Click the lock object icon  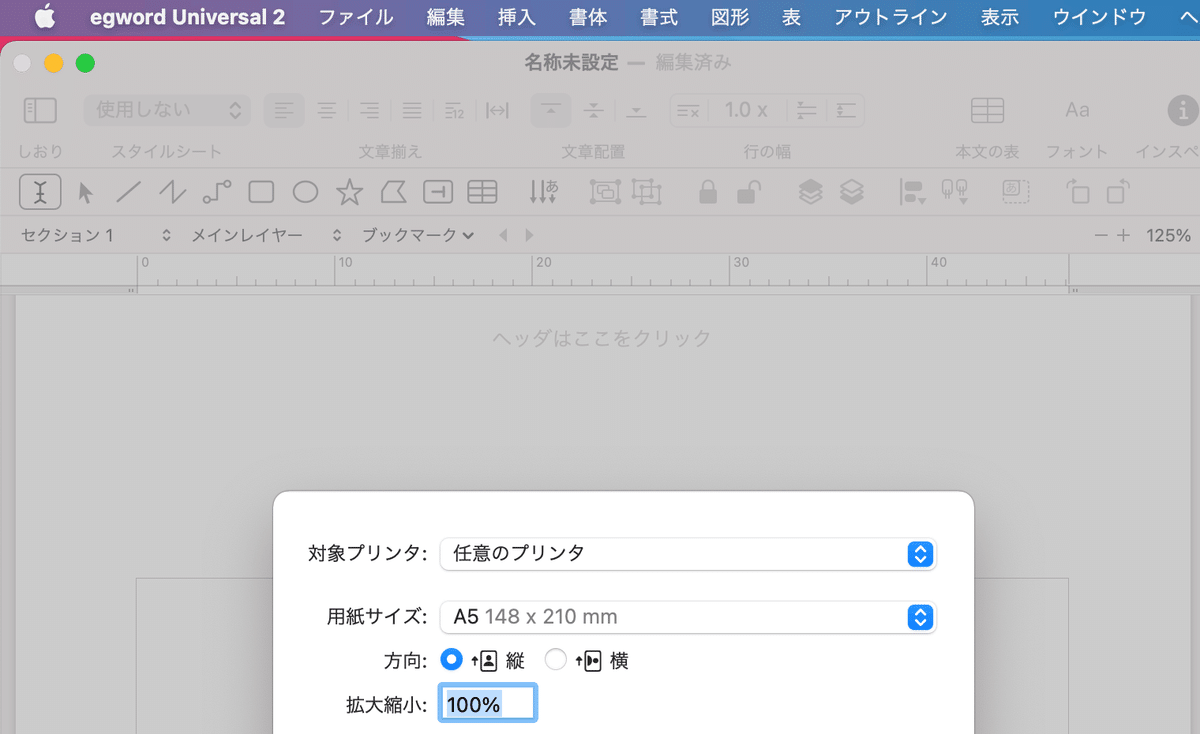pos(708,191)
